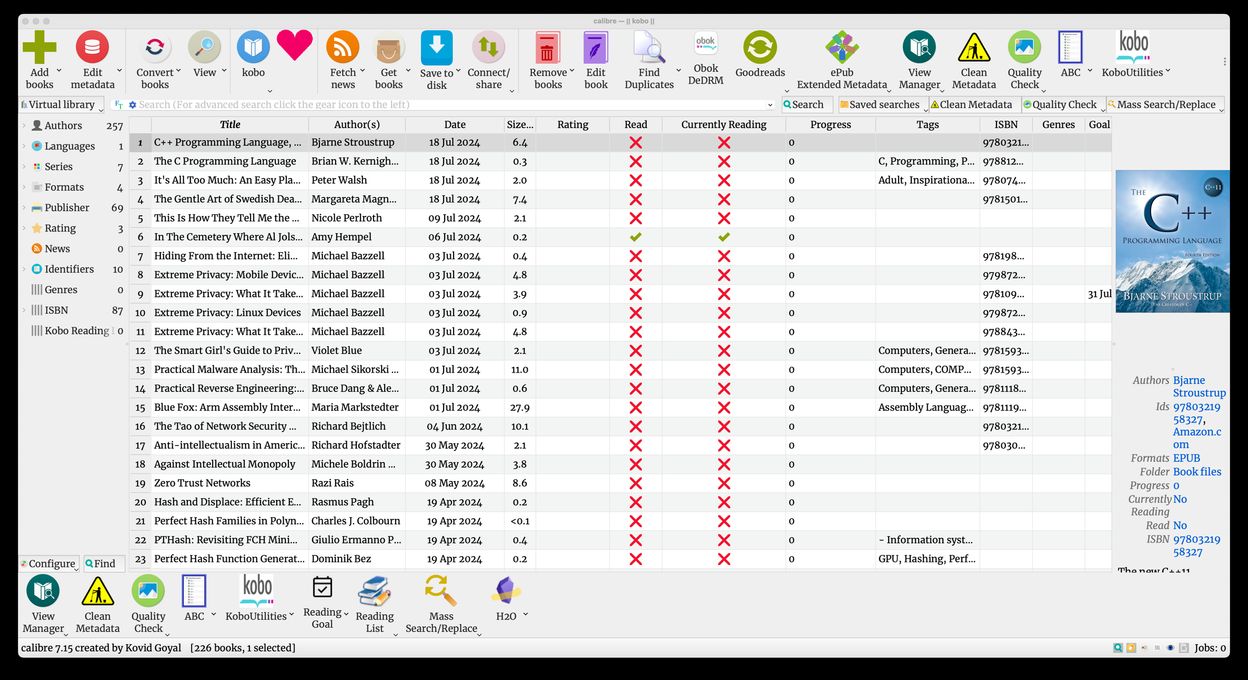Click the kobo library icon
The image size is (1248, 680).
pyautogui.click(x=253, y=47)
